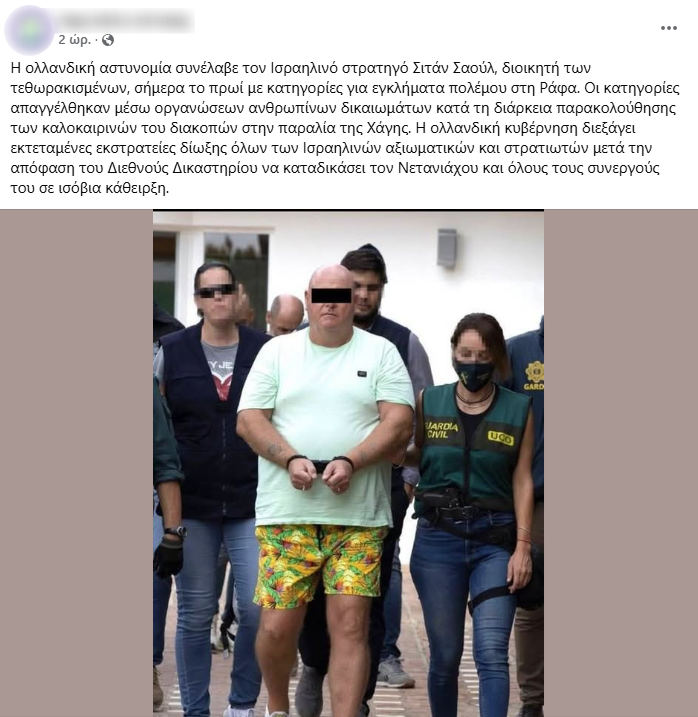Click the blurred author name
Screen dimensions: 698x717
pos(126,20)
